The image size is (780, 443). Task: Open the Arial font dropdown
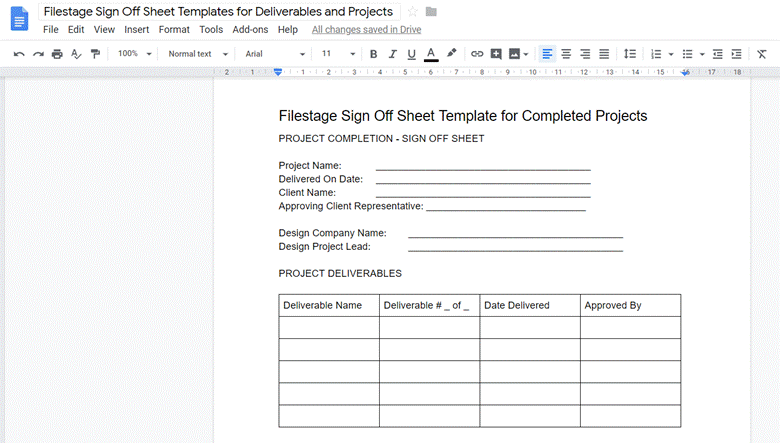coord(275,54)
